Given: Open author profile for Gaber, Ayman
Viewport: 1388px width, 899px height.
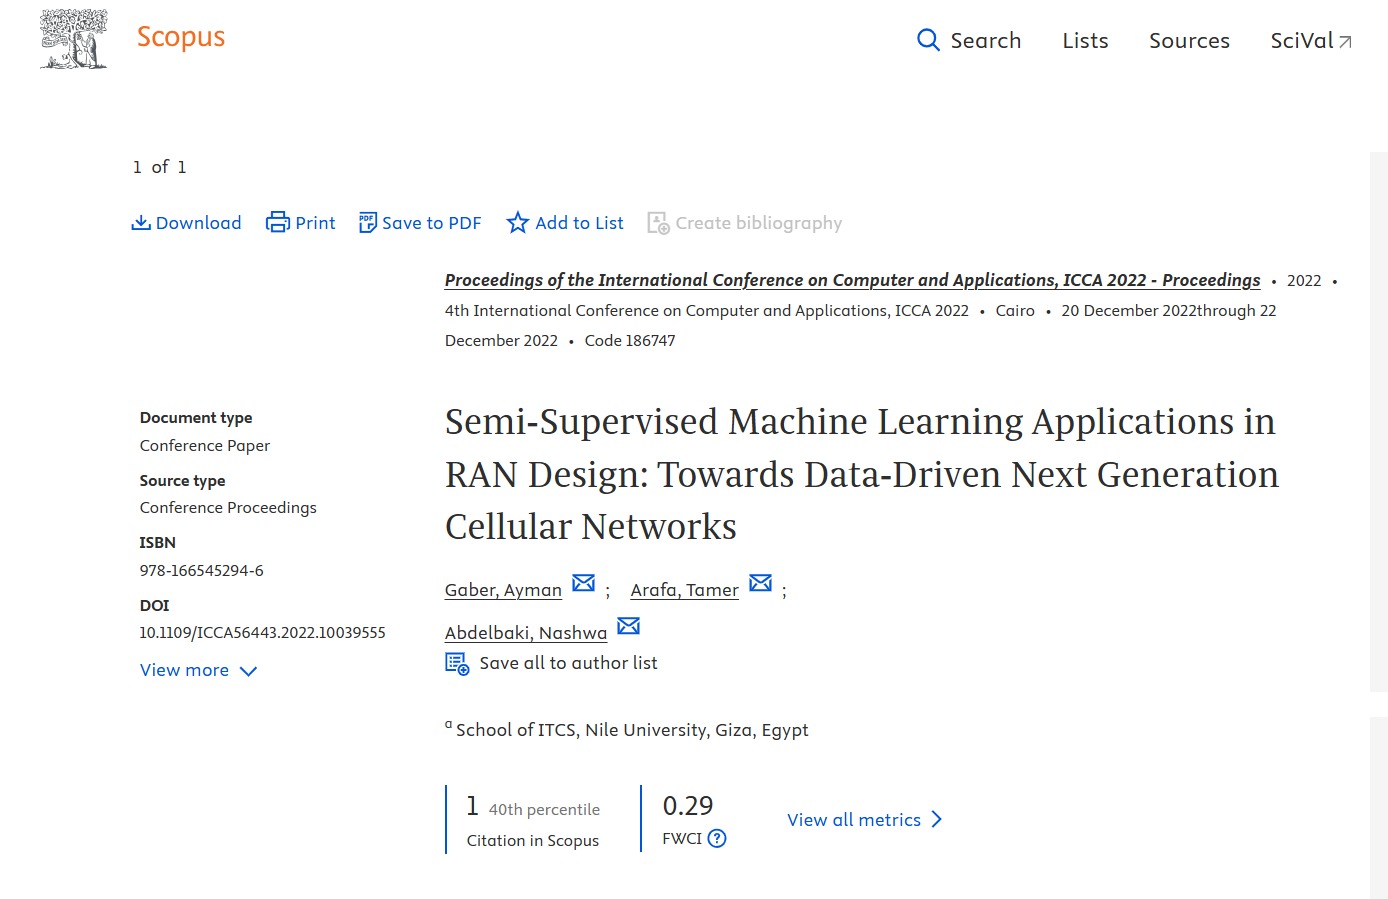Looking at the screenshot, I should tap(503, 590).
